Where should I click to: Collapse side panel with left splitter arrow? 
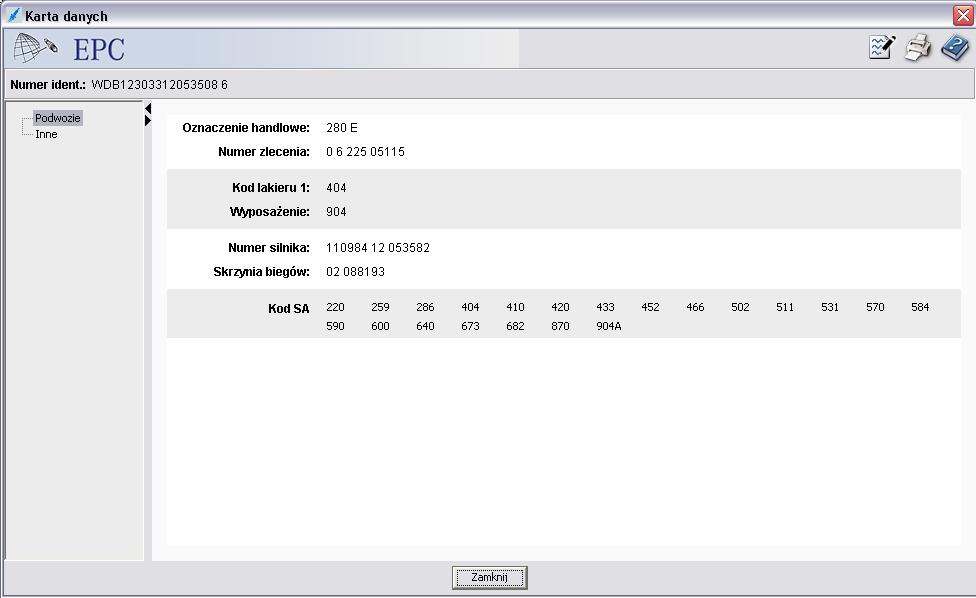click(x=148, y=108)
